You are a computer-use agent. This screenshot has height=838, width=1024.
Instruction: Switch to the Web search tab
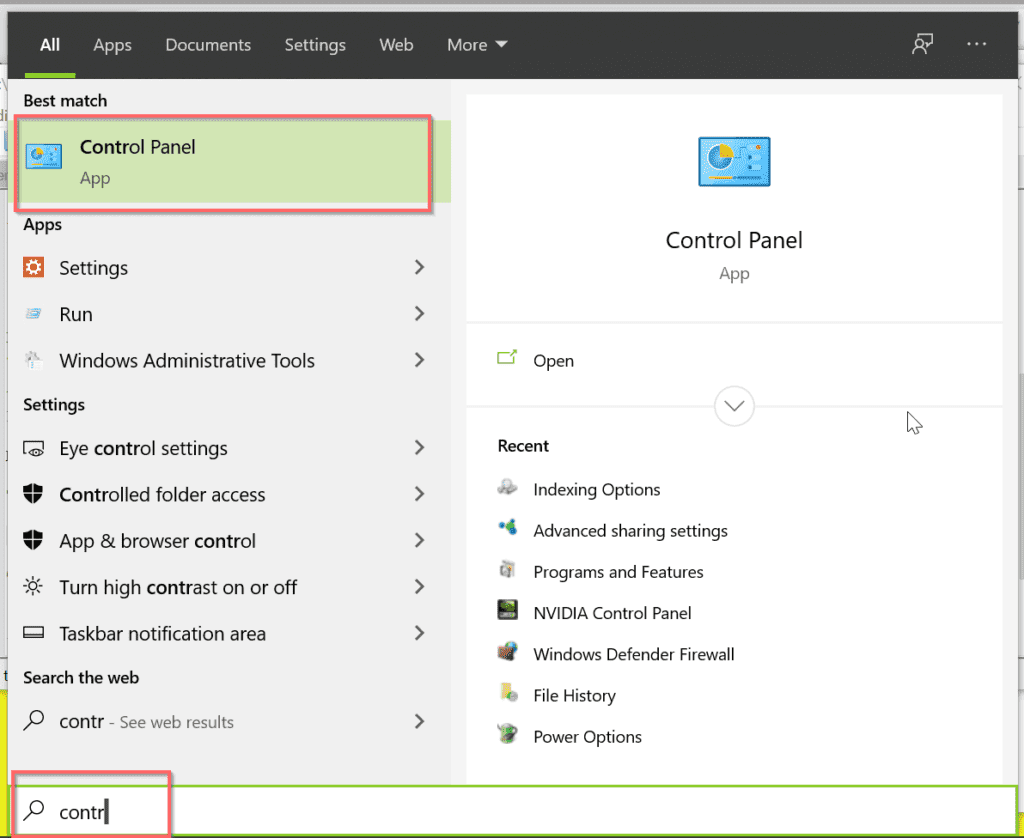396,44
